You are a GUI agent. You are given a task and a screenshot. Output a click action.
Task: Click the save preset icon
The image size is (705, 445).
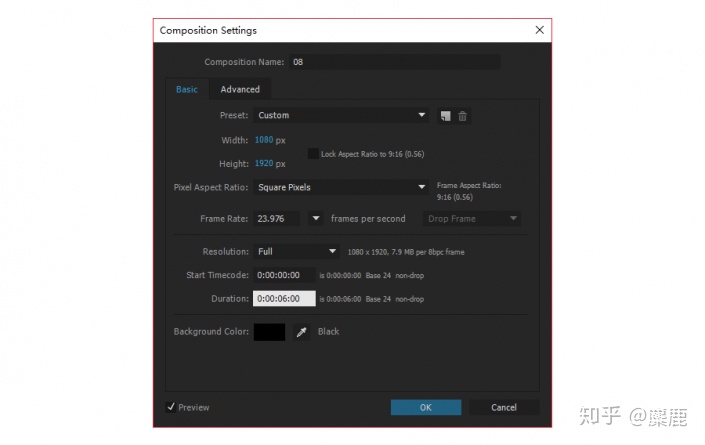[x=446, y=116]
